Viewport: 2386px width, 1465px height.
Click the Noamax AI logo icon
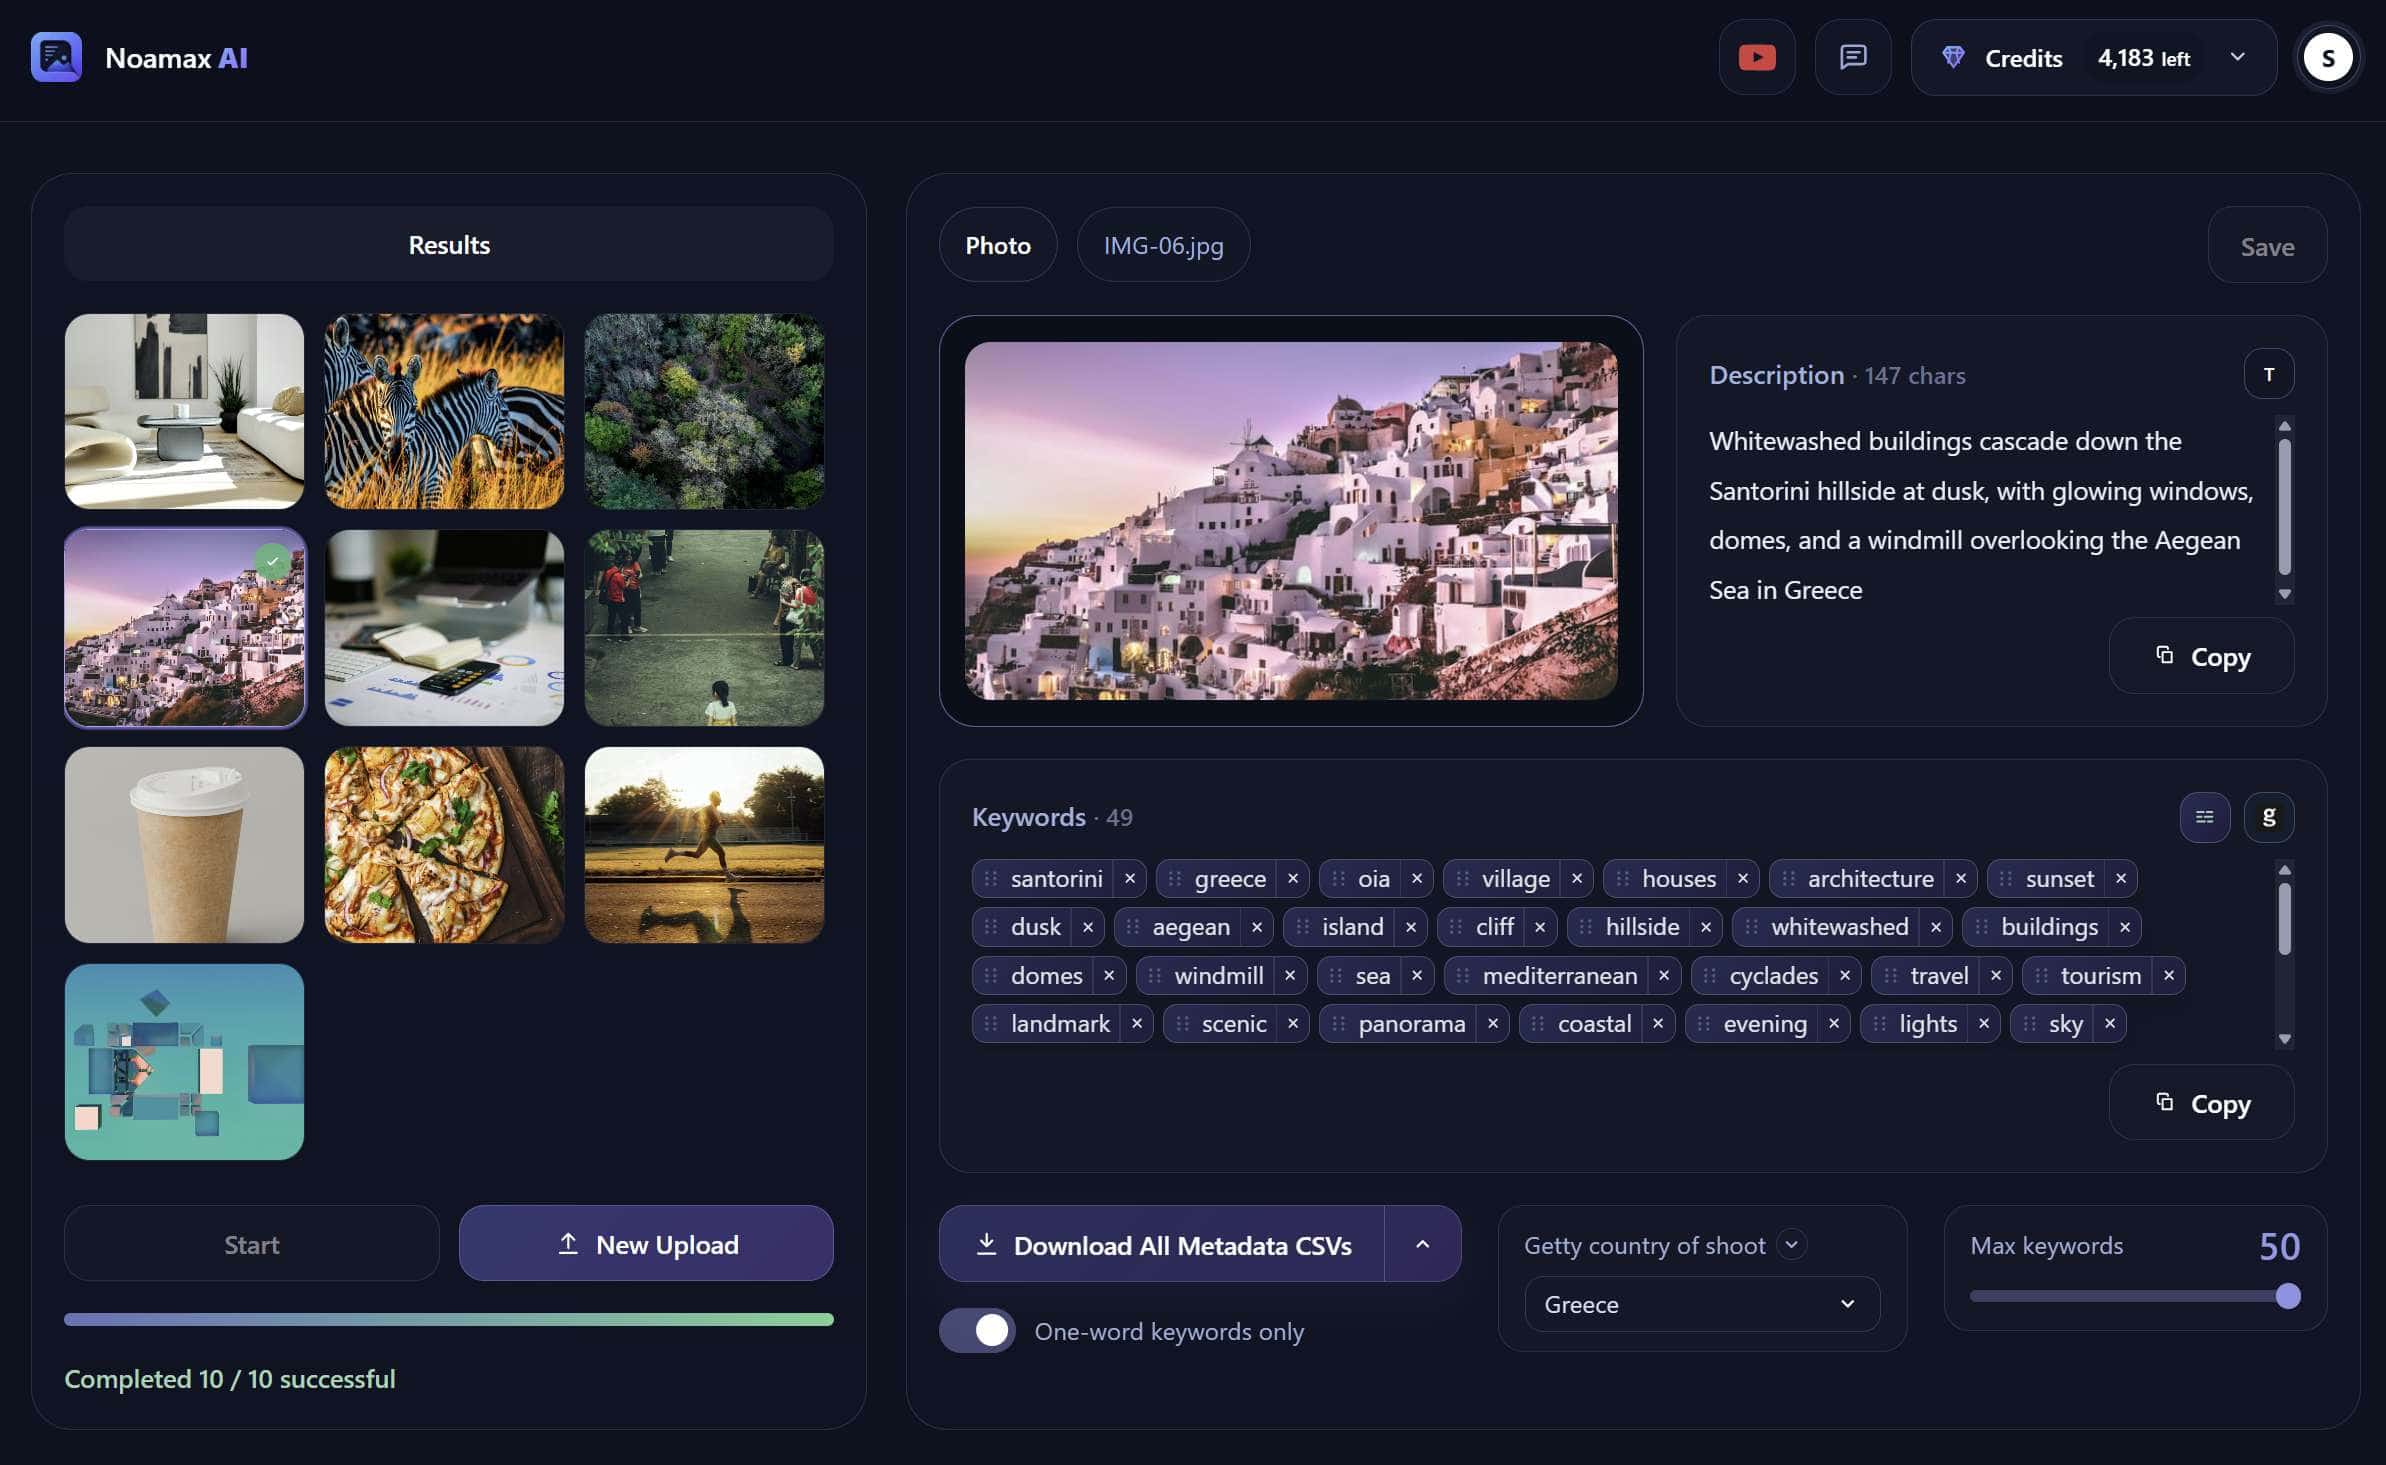(56, 57)
